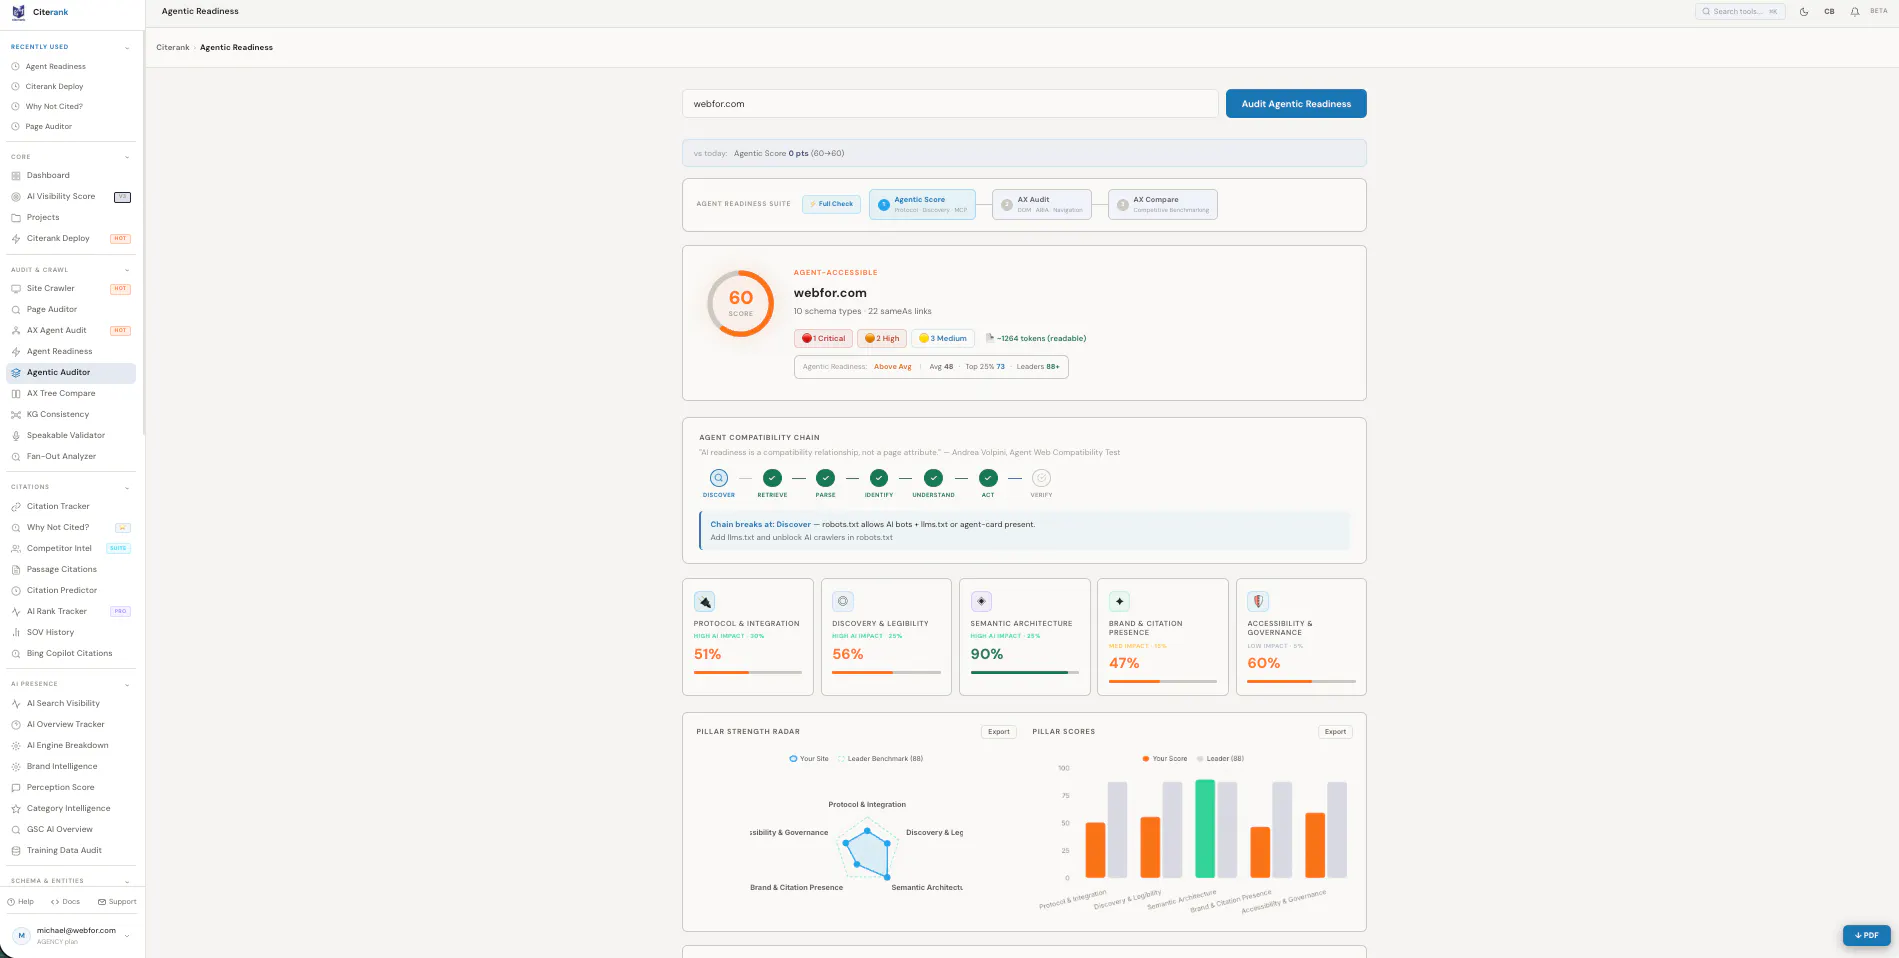
Task: Collapse the Recently Used sidebar section
Action: point(127,48)
